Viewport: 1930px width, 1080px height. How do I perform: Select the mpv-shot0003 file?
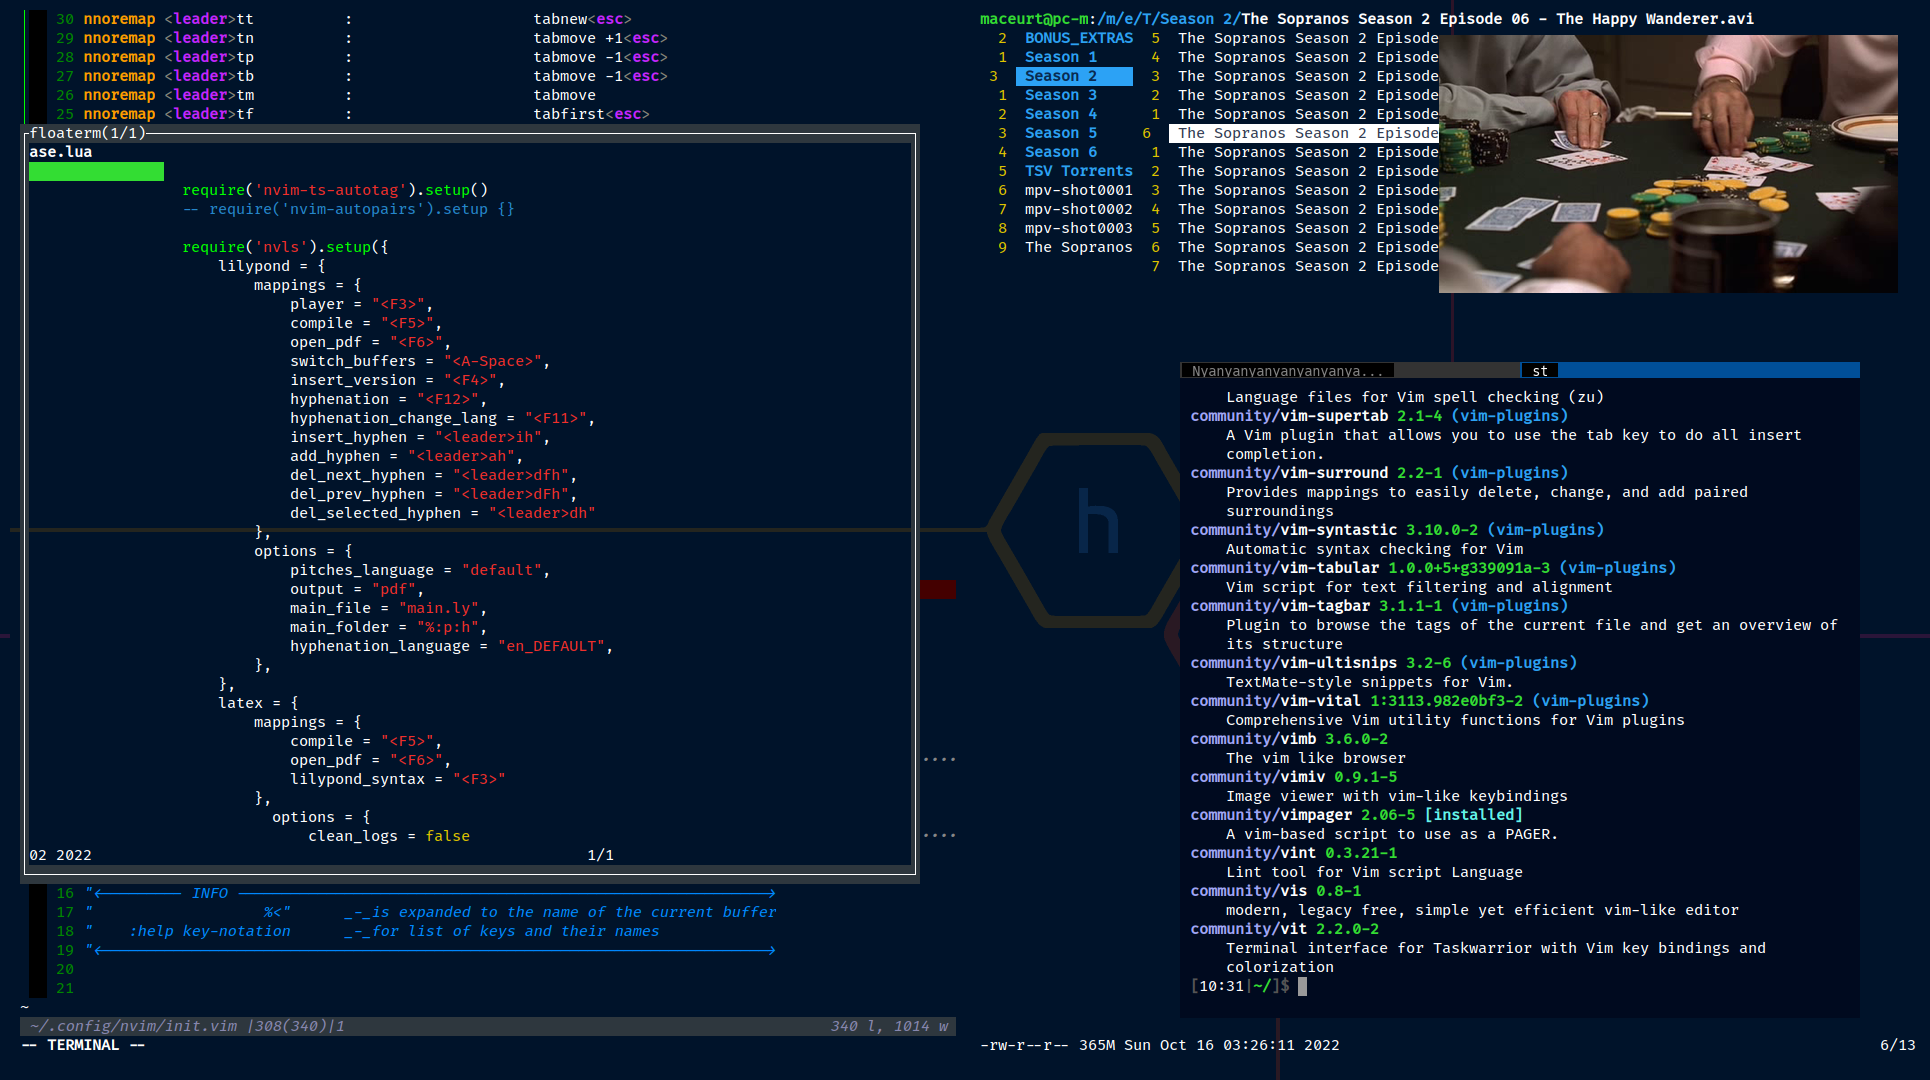[1079, 228]
